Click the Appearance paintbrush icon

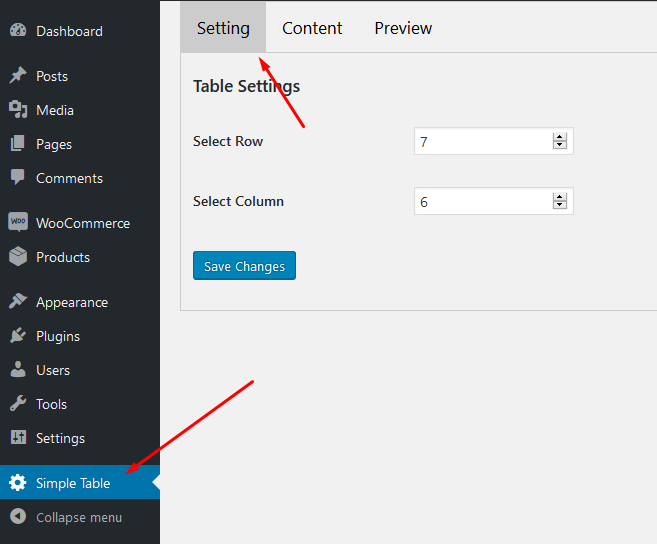[18, 301]
